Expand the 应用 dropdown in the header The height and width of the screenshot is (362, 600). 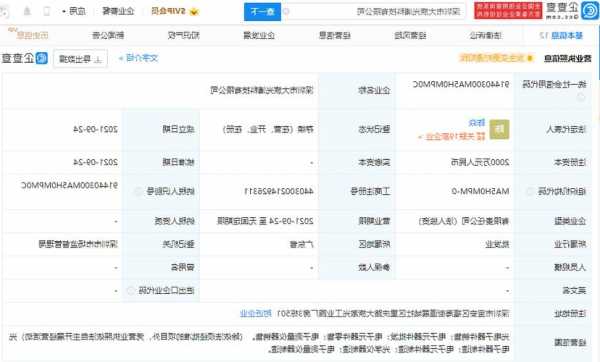[74, 11]
